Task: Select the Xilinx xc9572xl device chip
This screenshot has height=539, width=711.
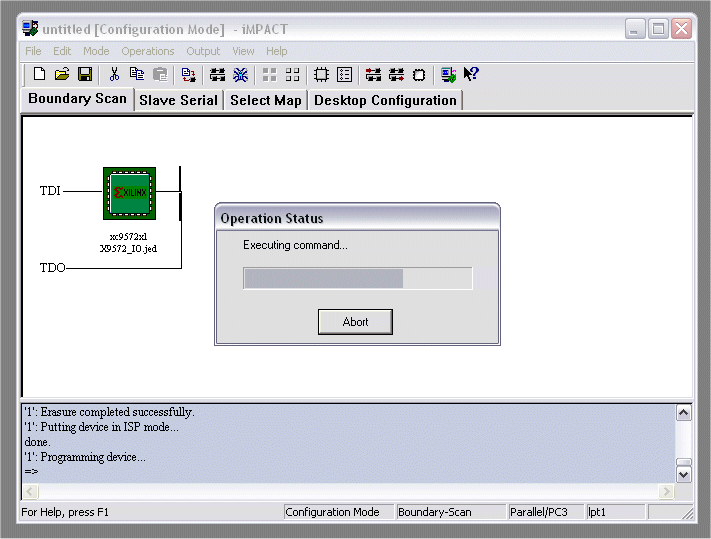Action: [x=130, y=194]
